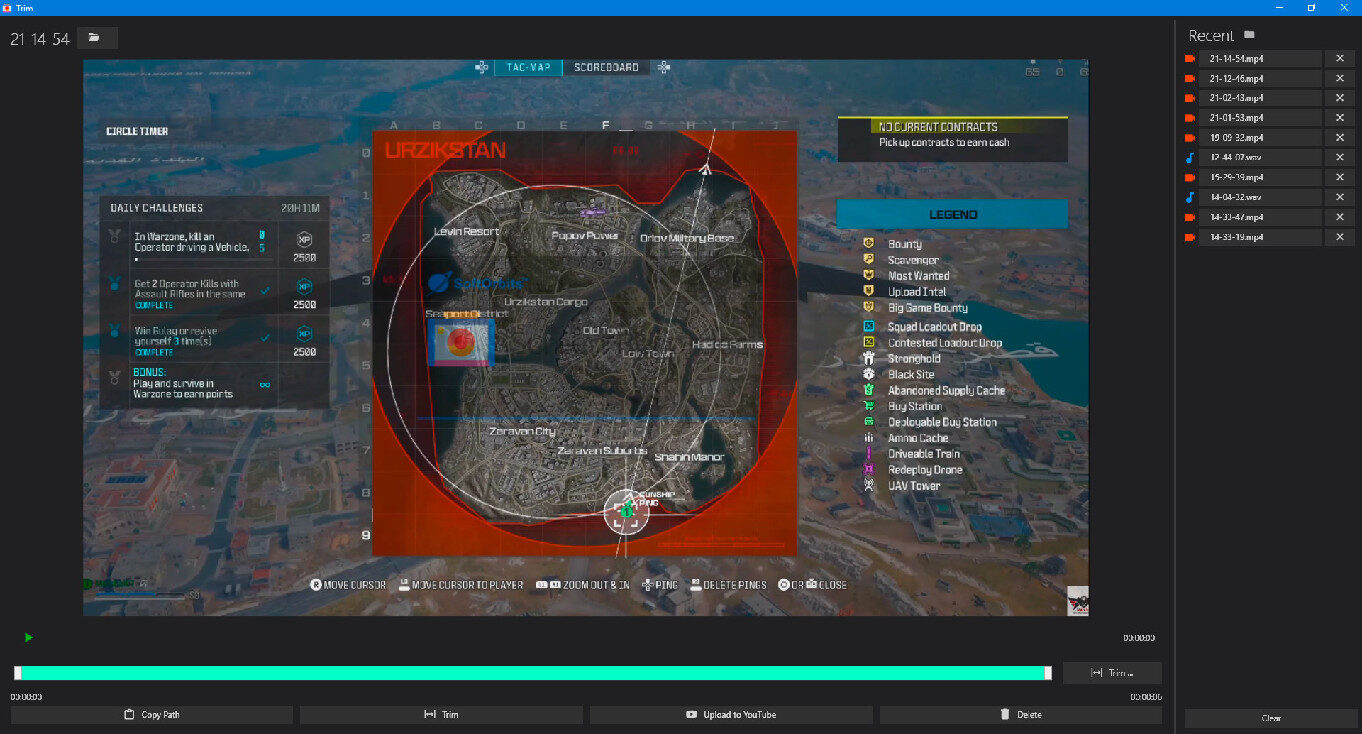Open recent file 21-02-43.mp4
The height and width of the screenshot is (734, 1362).
click(x=1260, y=98)
